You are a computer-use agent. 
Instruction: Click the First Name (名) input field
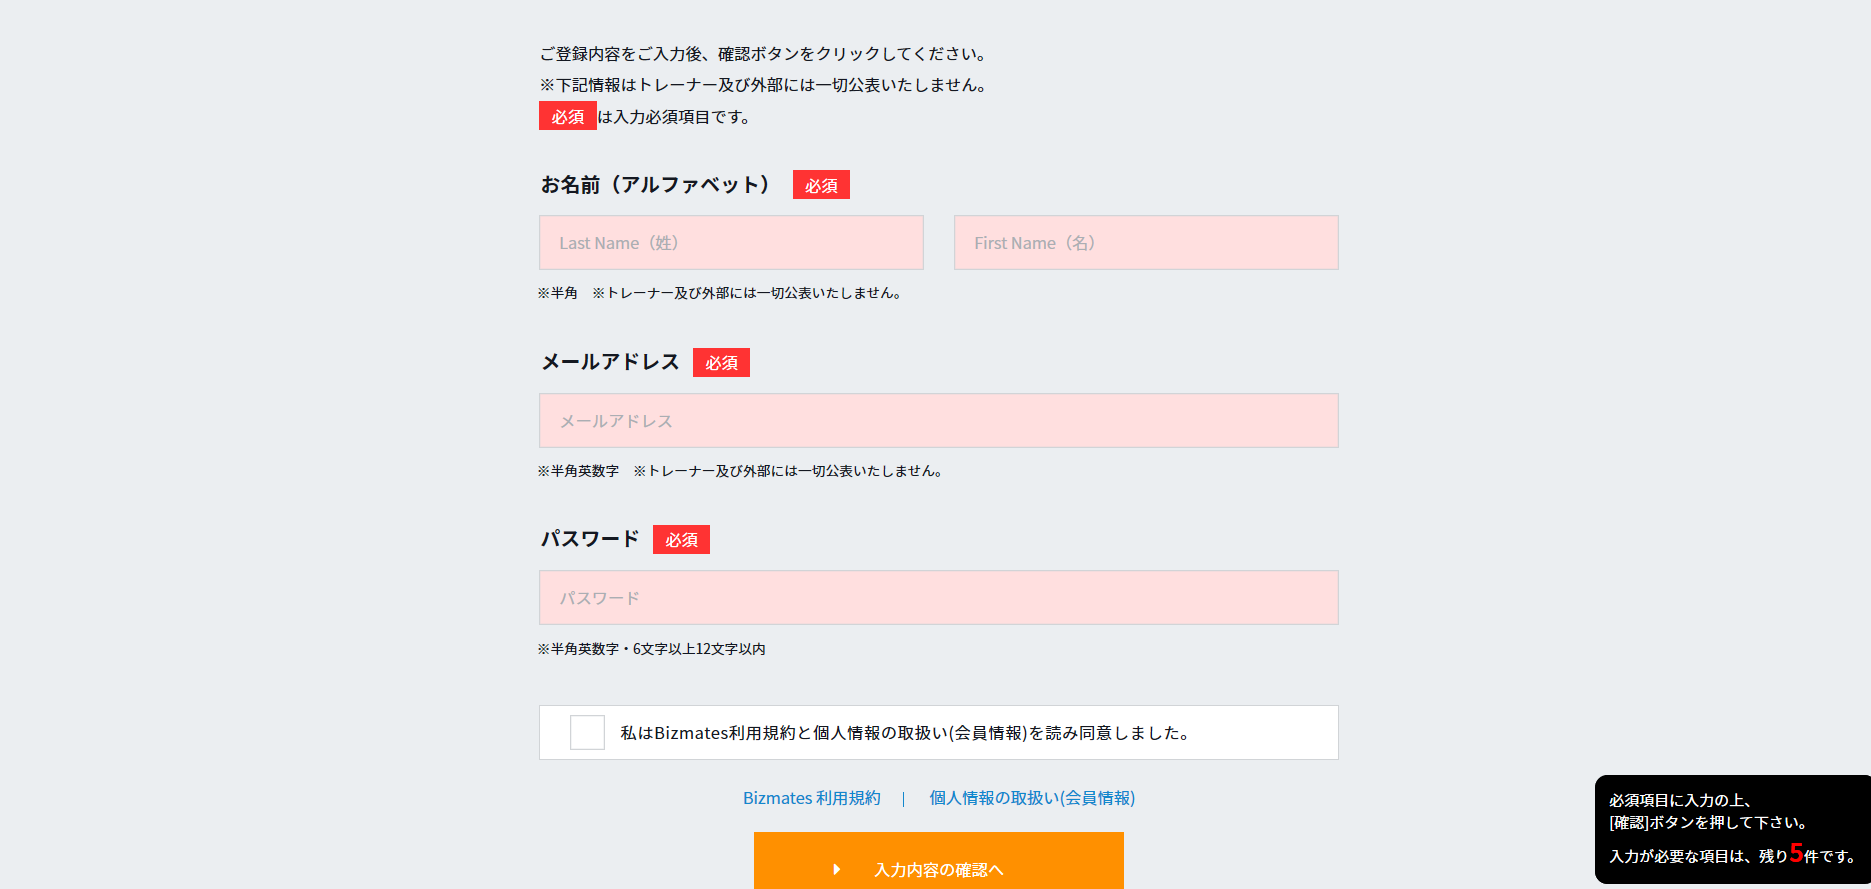tap(1146, 243)
